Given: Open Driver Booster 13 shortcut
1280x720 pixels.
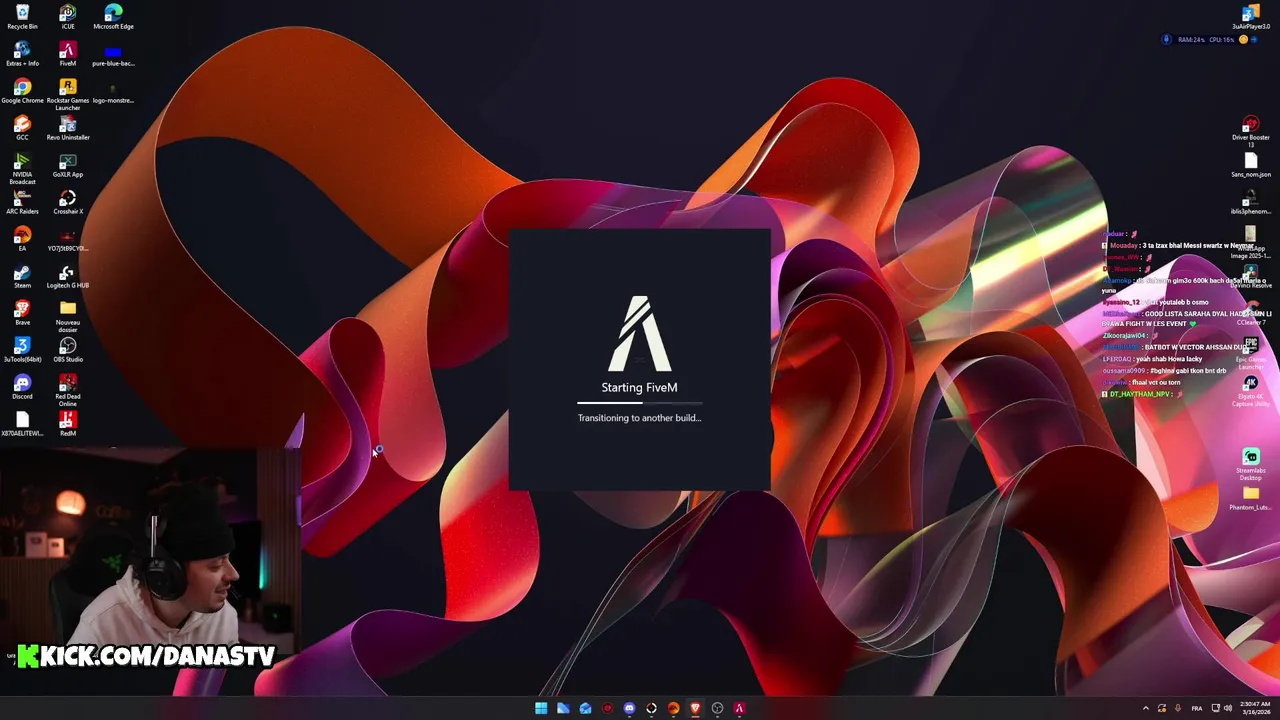Looking at the screenshot, I should point(1250,131).
